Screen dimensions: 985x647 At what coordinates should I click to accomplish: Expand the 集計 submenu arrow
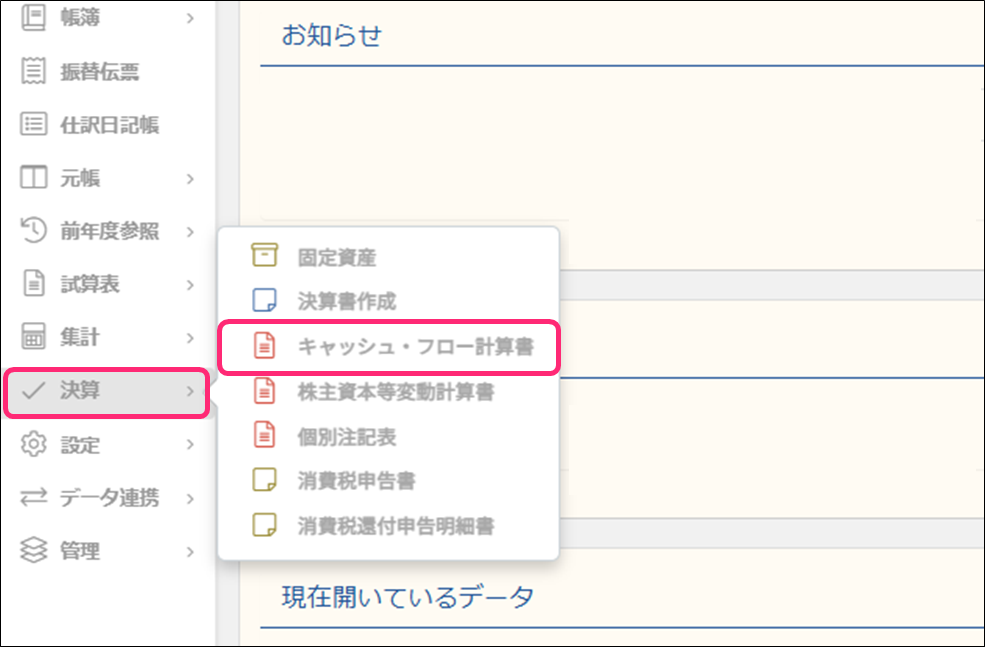tap(190, 339)
